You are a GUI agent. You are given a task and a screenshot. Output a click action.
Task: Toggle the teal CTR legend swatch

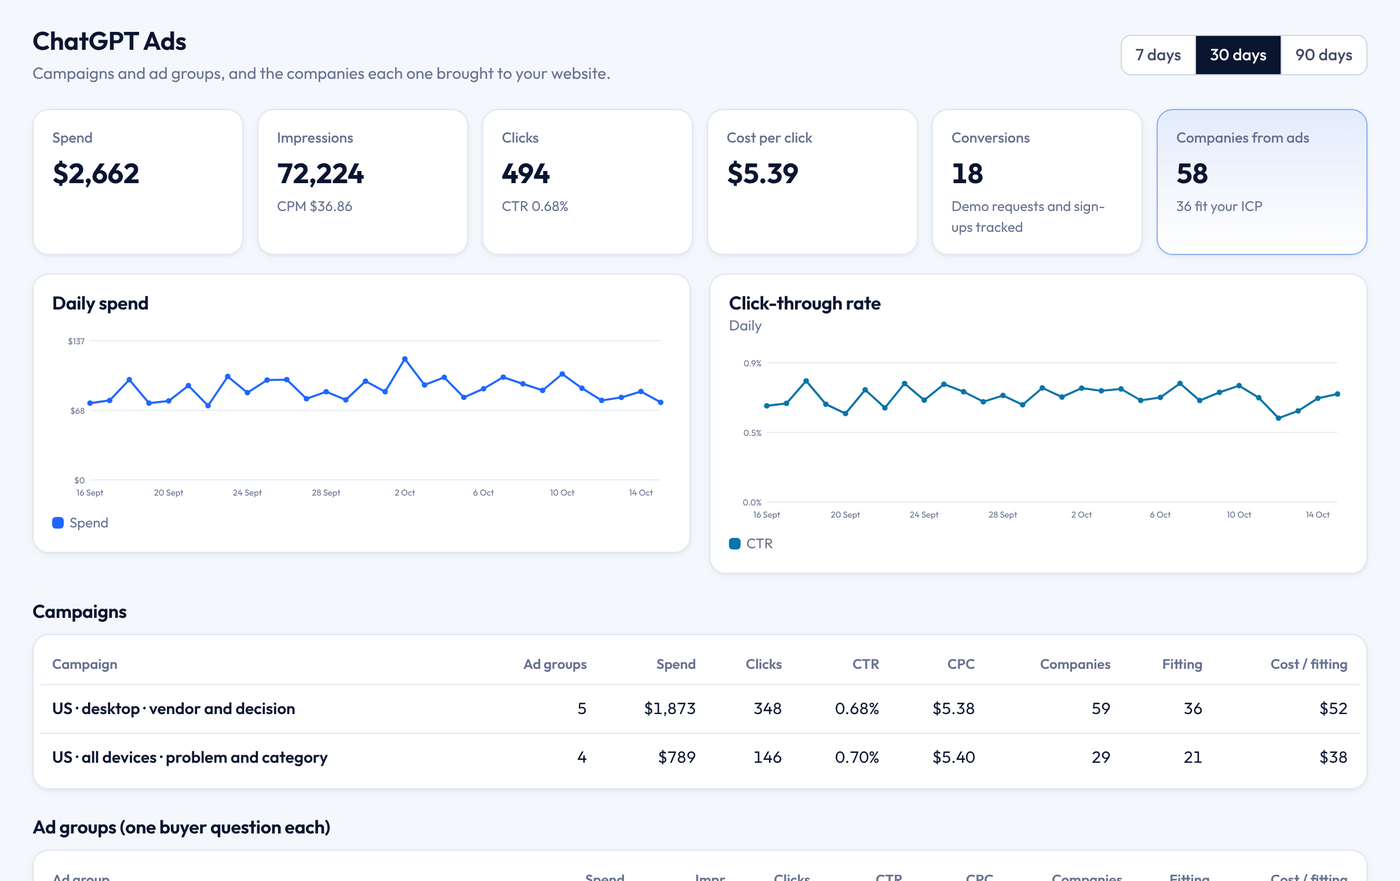coord(735,544)
